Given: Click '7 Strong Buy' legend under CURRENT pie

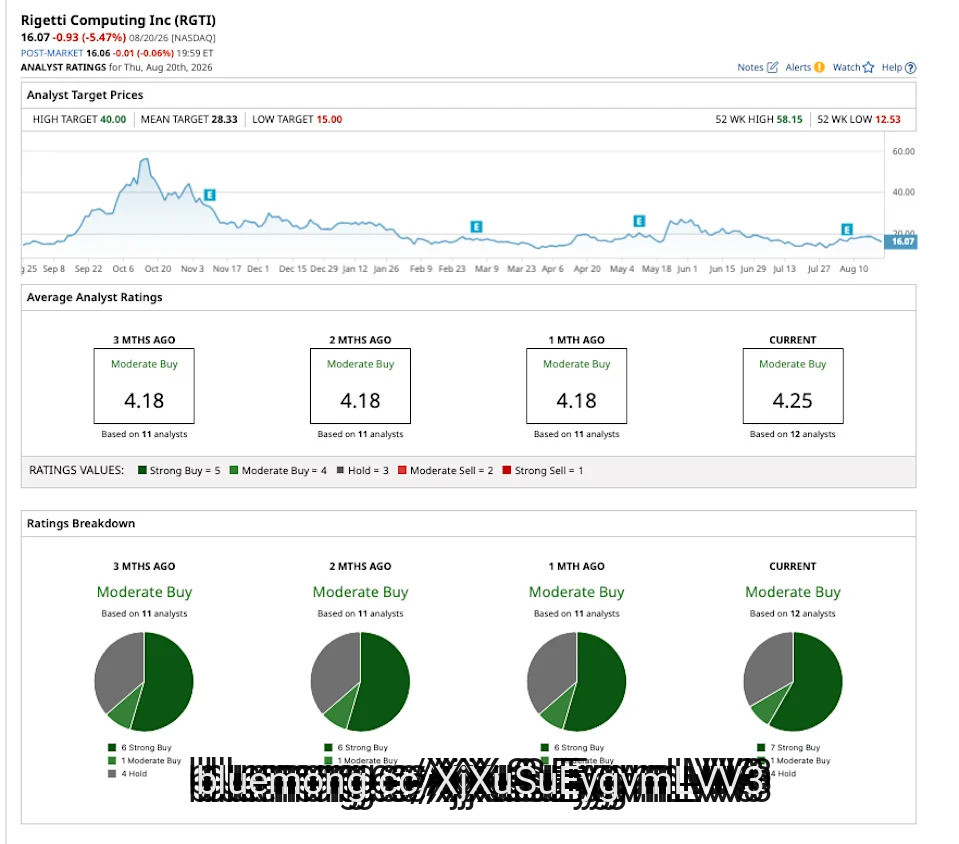Looking at the screenshot, I should 789,747.
